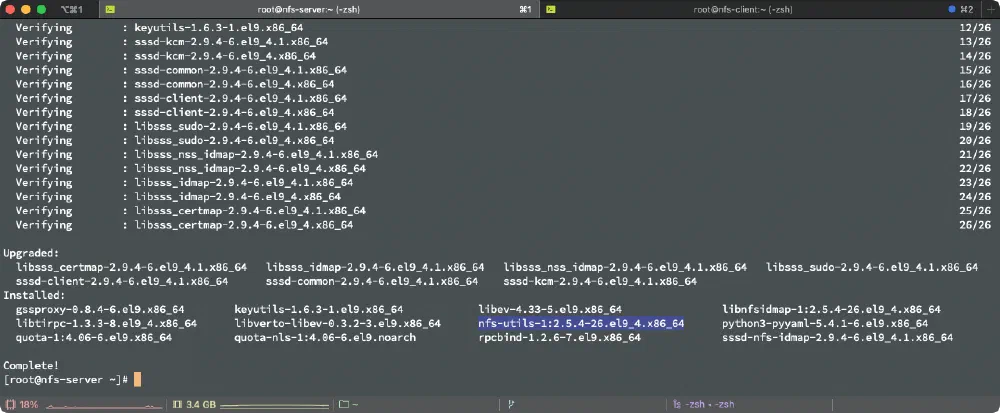Click the "Complete!" message
1000x413 pixels.
click(x=31, y=365)
